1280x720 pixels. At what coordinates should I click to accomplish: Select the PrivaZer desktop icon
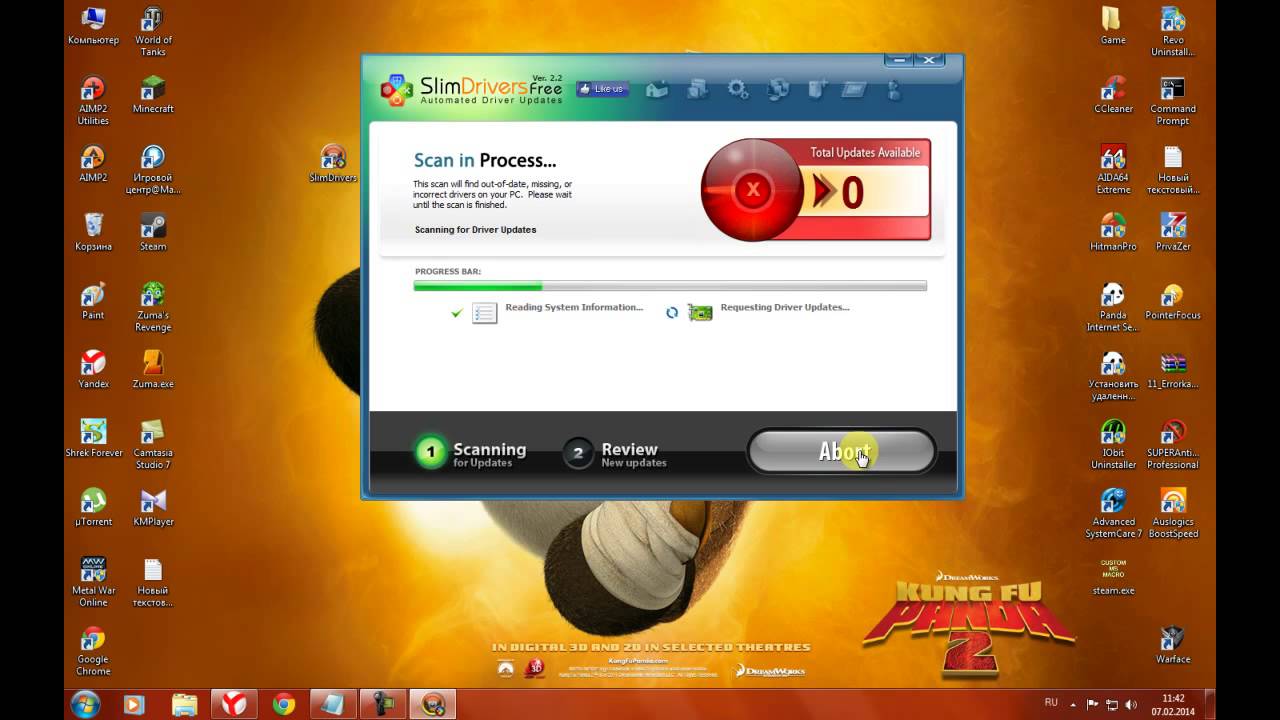(x=1173, y=233)
